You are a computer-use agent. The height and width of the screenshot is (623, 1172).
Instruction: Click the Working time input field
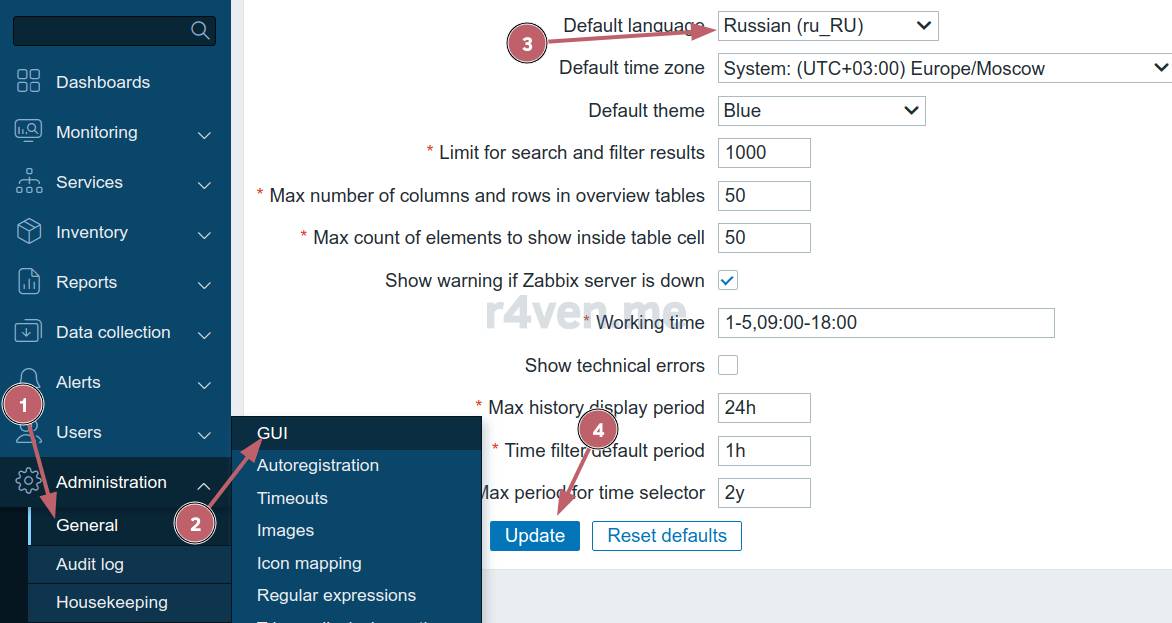click(x=885, y=323)
